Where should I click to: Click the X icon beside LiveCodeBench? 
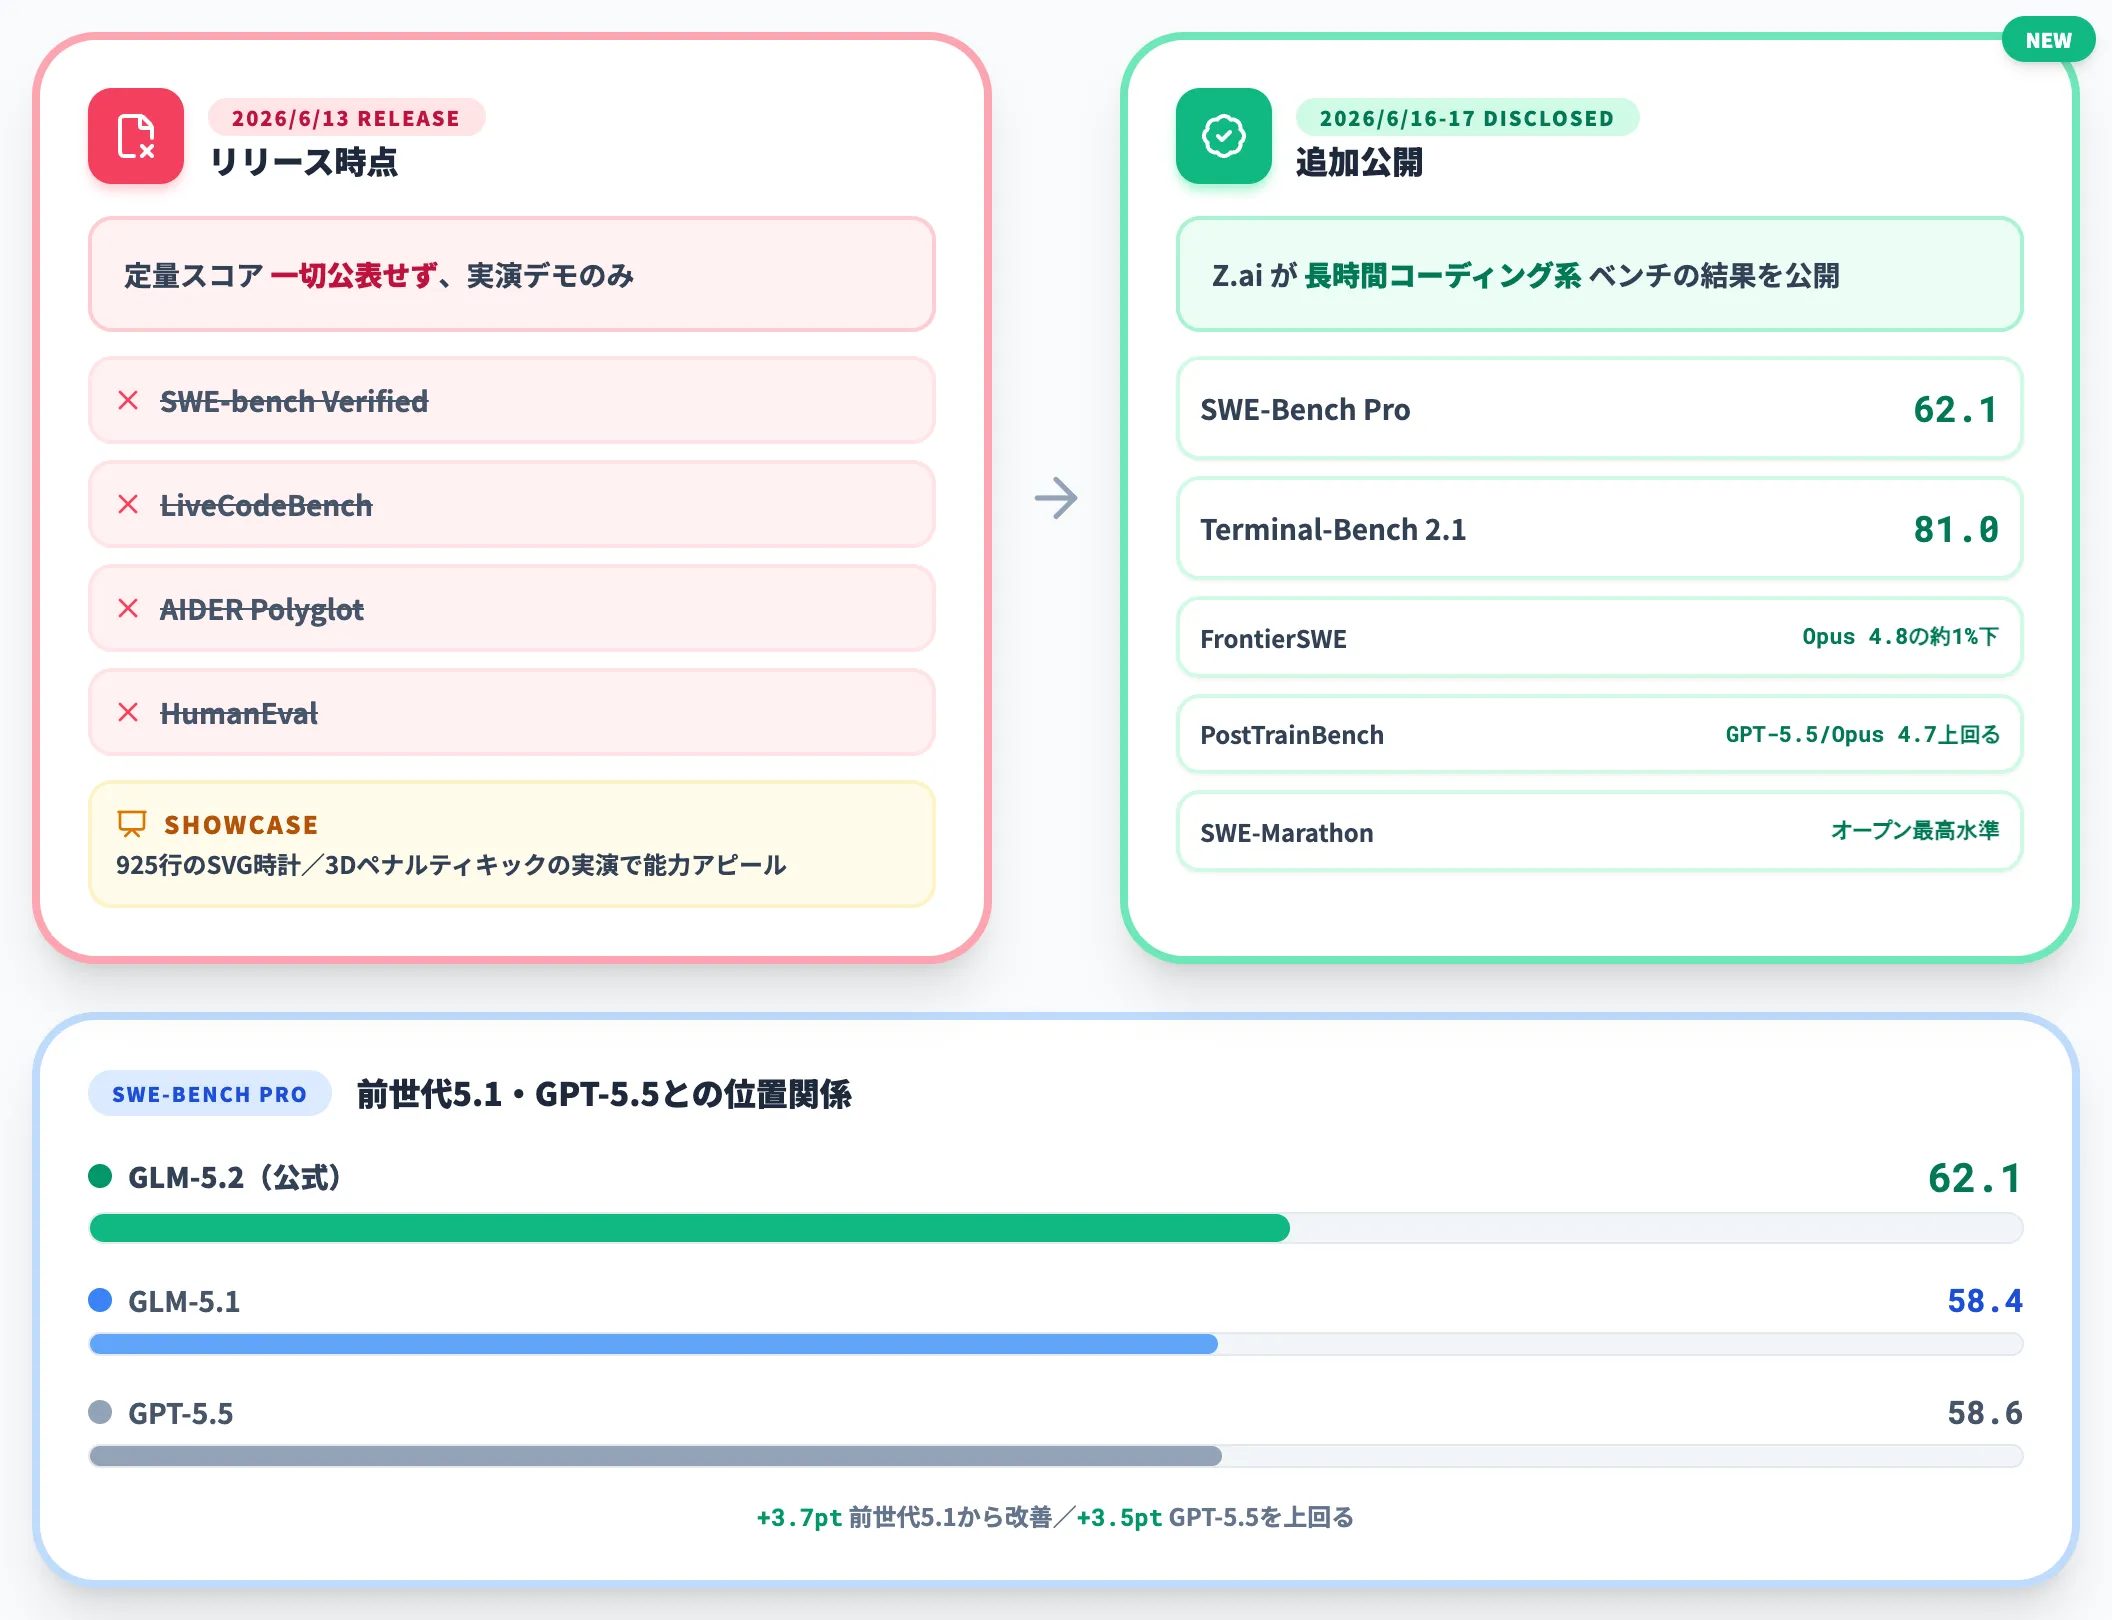click(128, 505)
